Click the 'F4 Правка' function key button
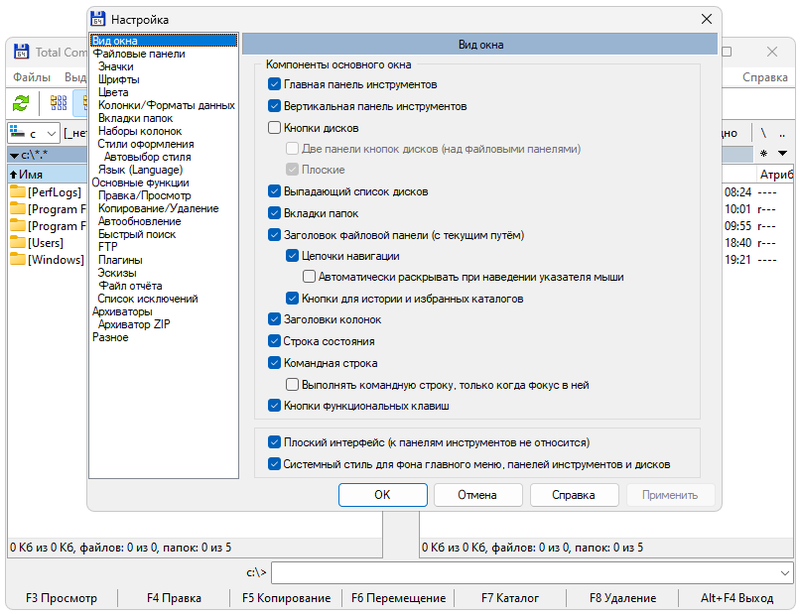This screenshot has height=614, width=800. 174,598
